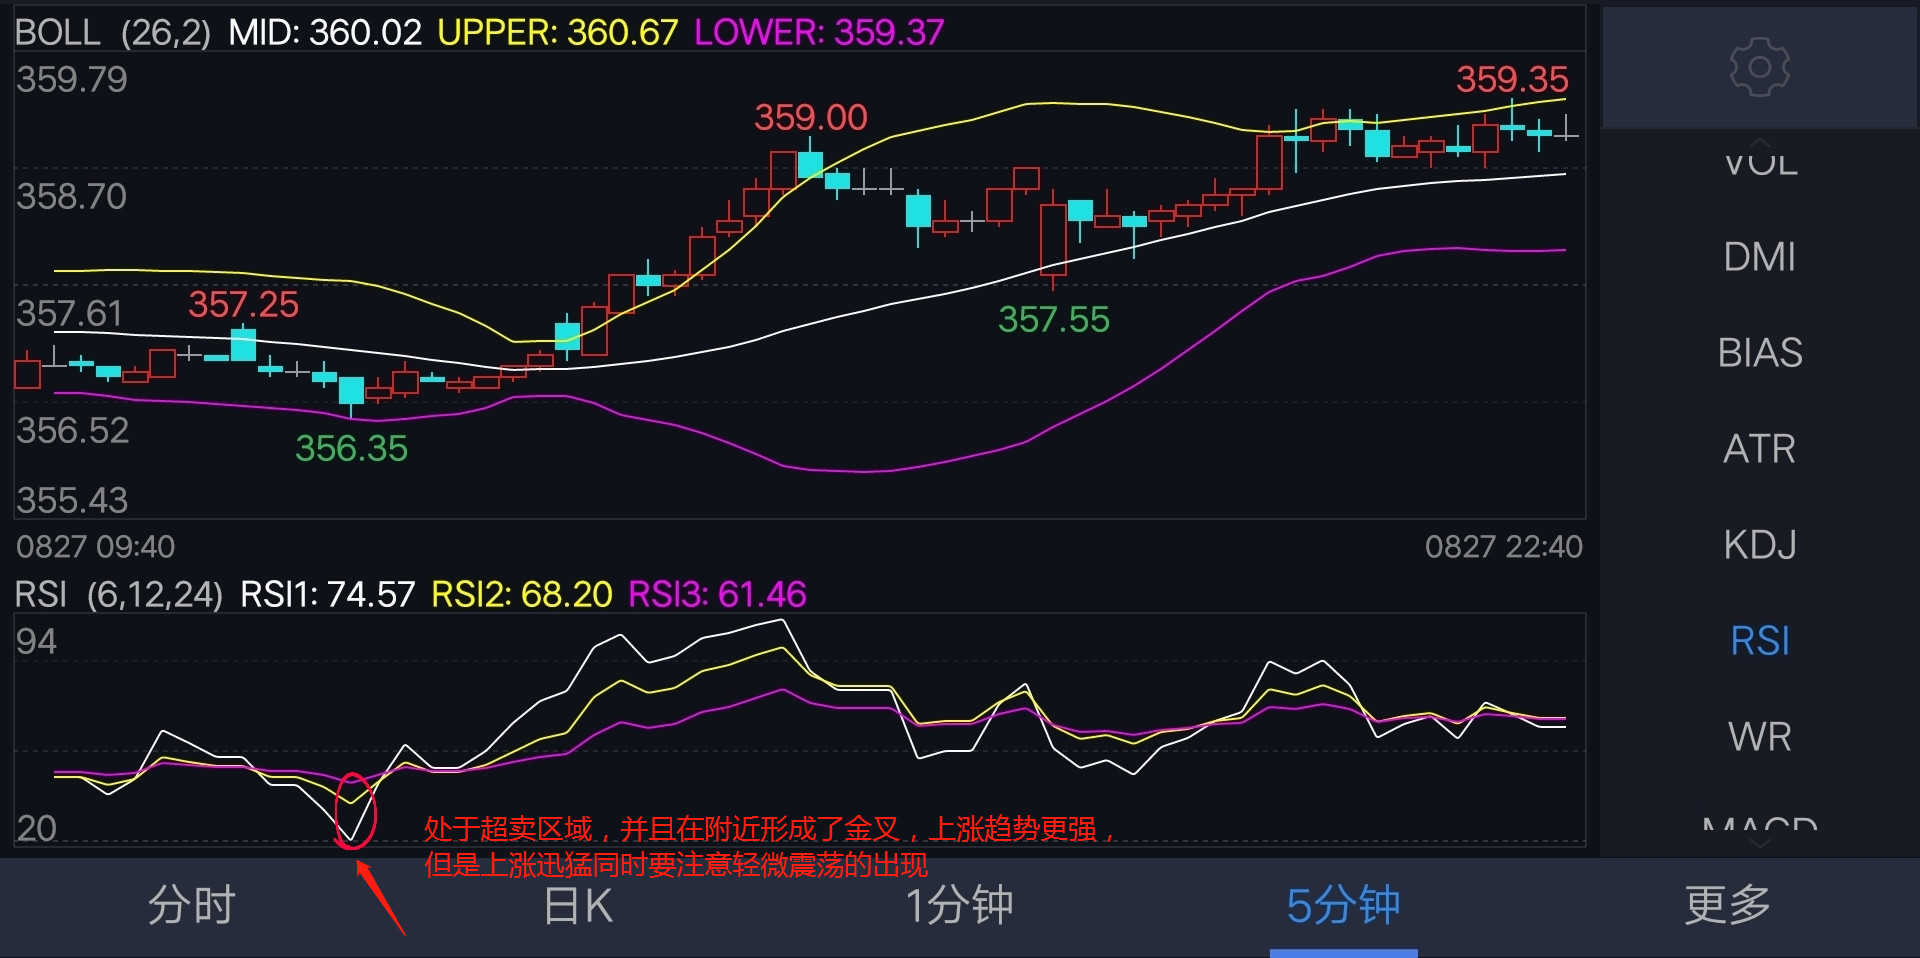Viewport: 1920px width, 958px height.
Task: Toggle the currently active RSI indicator
Action: point(1760,640)
